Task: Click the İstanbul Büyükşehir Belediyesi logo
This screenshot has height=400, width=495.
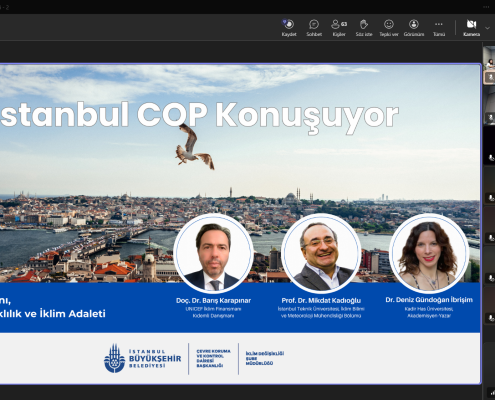Action: pos(143,358)
